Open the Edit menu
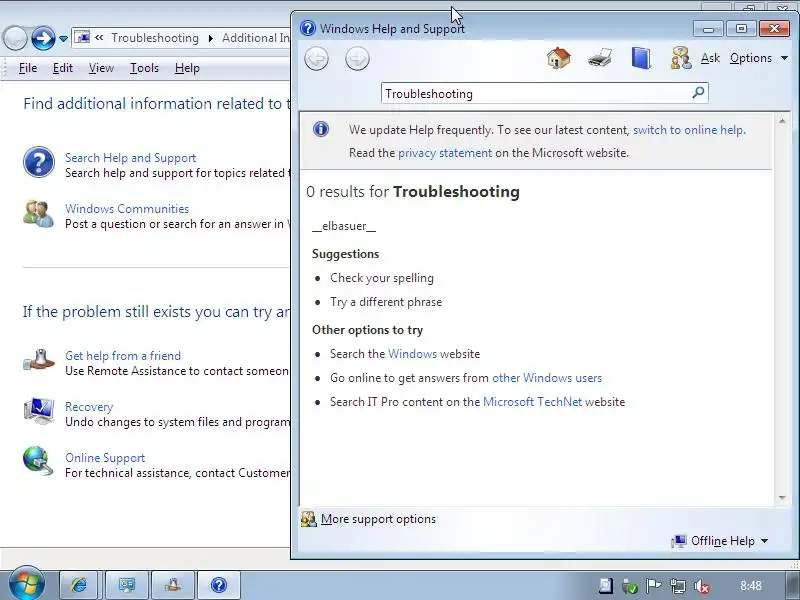 [x=63, y=68]
